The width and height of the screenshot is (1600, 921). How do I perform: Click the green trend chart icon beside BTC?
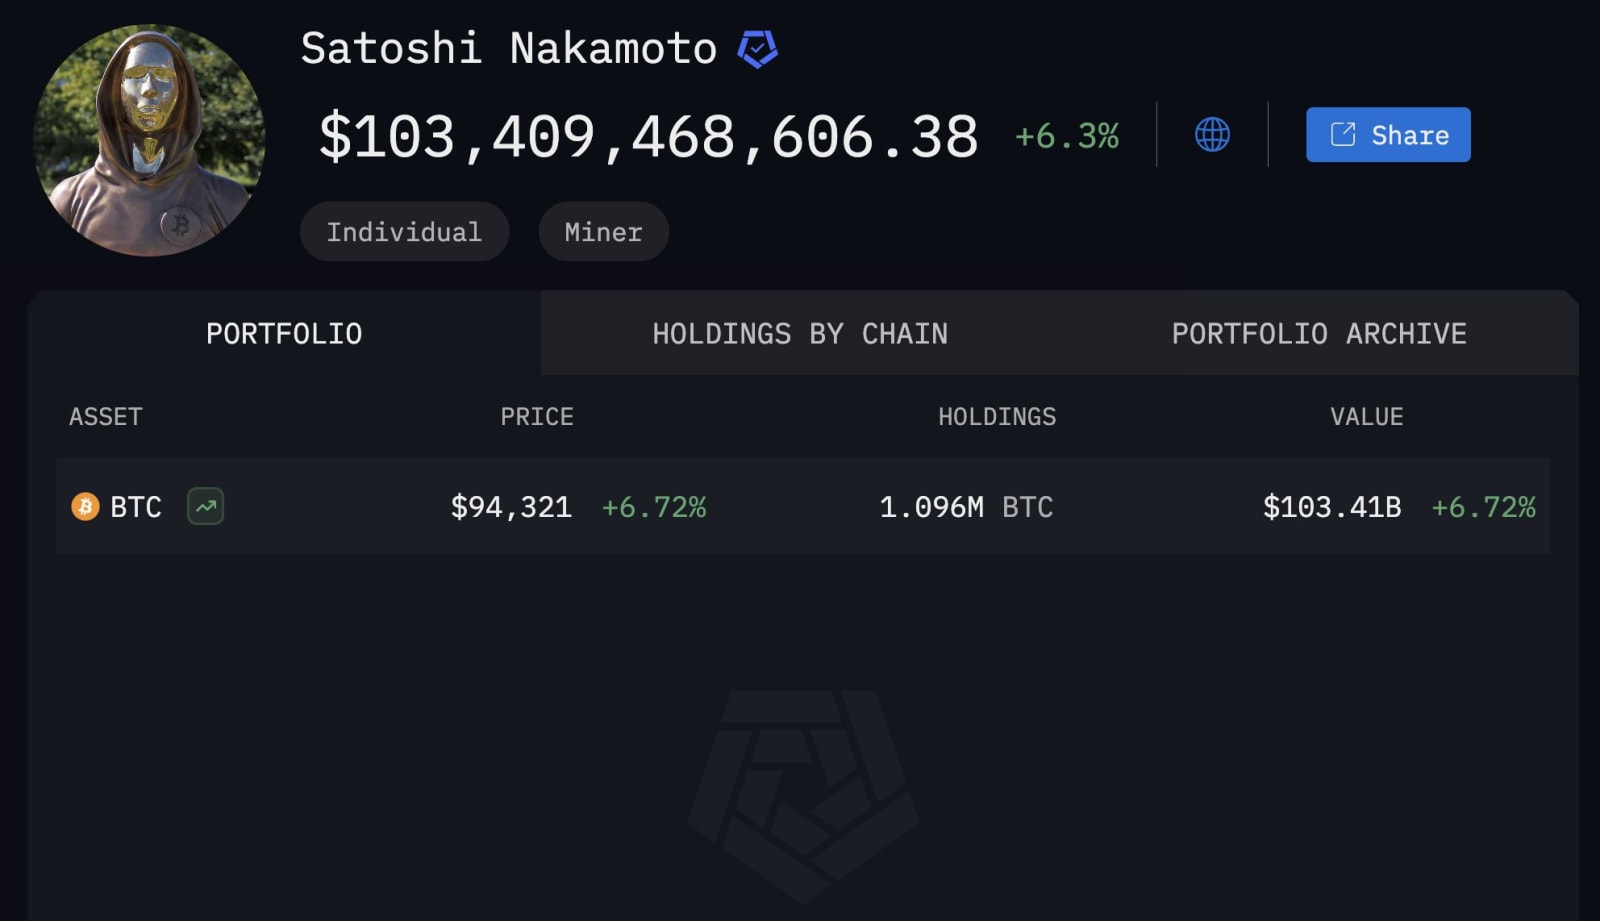coord(205,507)
